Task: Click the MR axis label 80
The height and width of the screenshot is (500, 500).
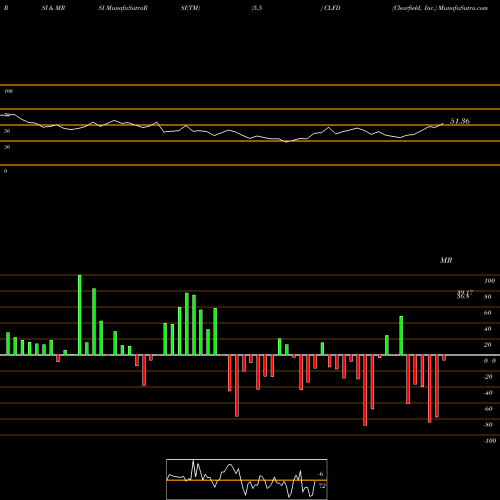Action: tap(488, 297)
